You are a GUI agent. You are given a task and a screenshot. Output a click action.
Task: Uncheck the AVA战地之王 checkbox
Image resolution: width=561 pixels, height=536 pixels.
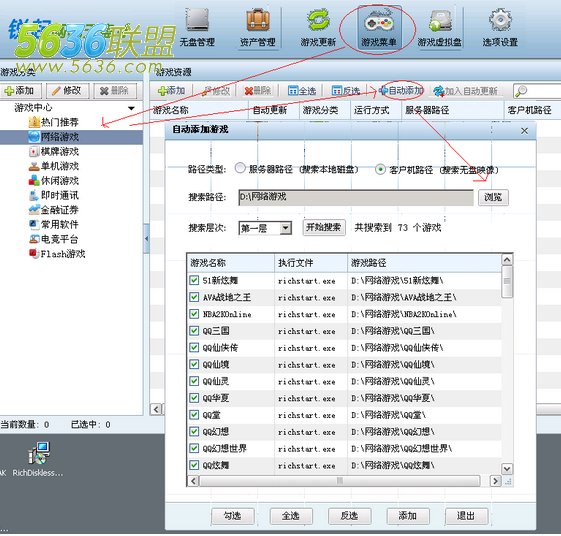tap(194, 297)
